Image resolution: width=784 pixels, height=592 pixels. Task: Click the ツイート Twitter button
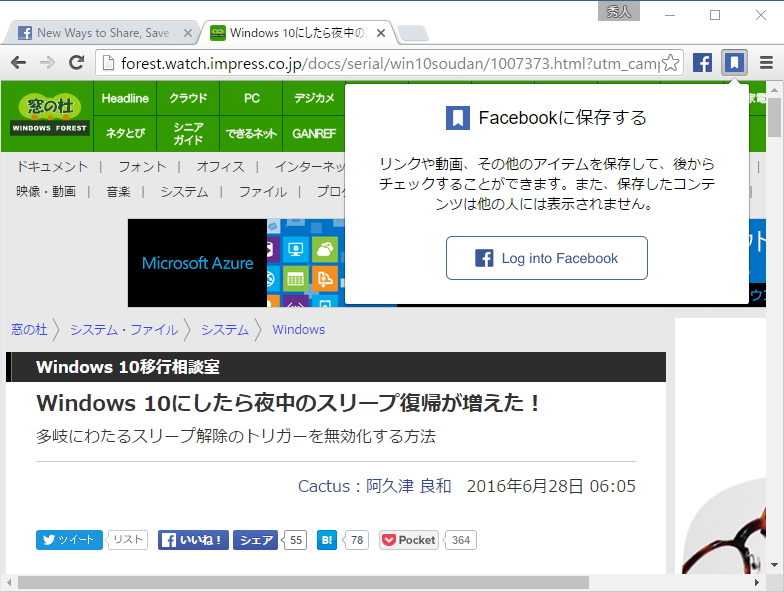pos(69,540)
